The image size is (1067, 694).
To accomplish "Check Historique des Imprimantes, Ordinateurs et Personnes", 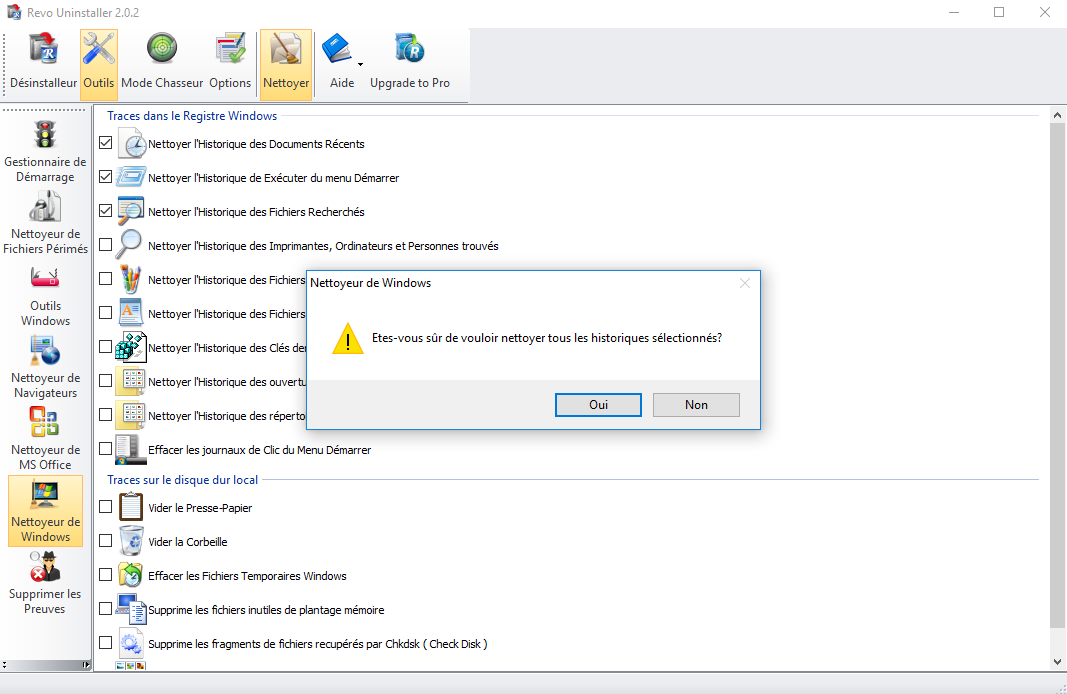I will click(105, 245).
